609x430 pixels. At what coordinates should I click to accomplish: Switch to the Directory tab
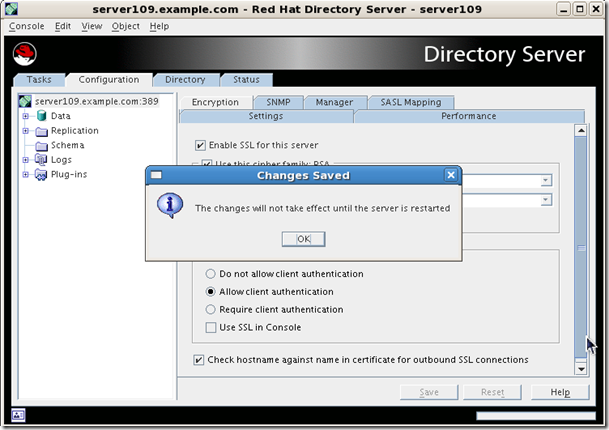coord(185,80)
